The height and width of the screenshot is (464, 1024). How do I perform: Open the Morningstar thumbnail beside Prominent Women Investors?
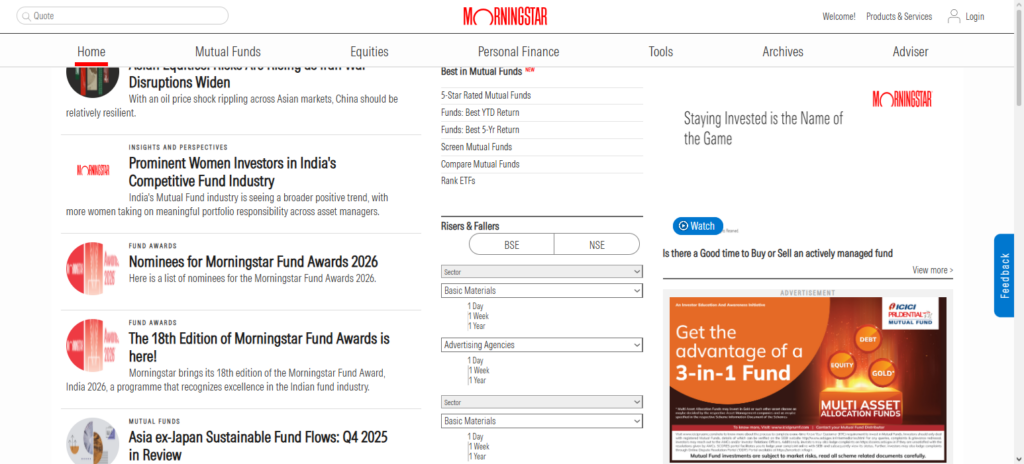click(93, 171)
